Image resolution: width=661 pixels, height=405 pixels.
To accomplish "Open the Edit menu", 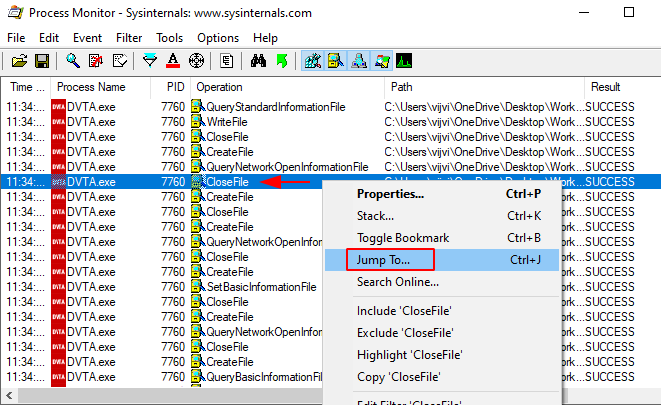I will [x=49, y=38].
